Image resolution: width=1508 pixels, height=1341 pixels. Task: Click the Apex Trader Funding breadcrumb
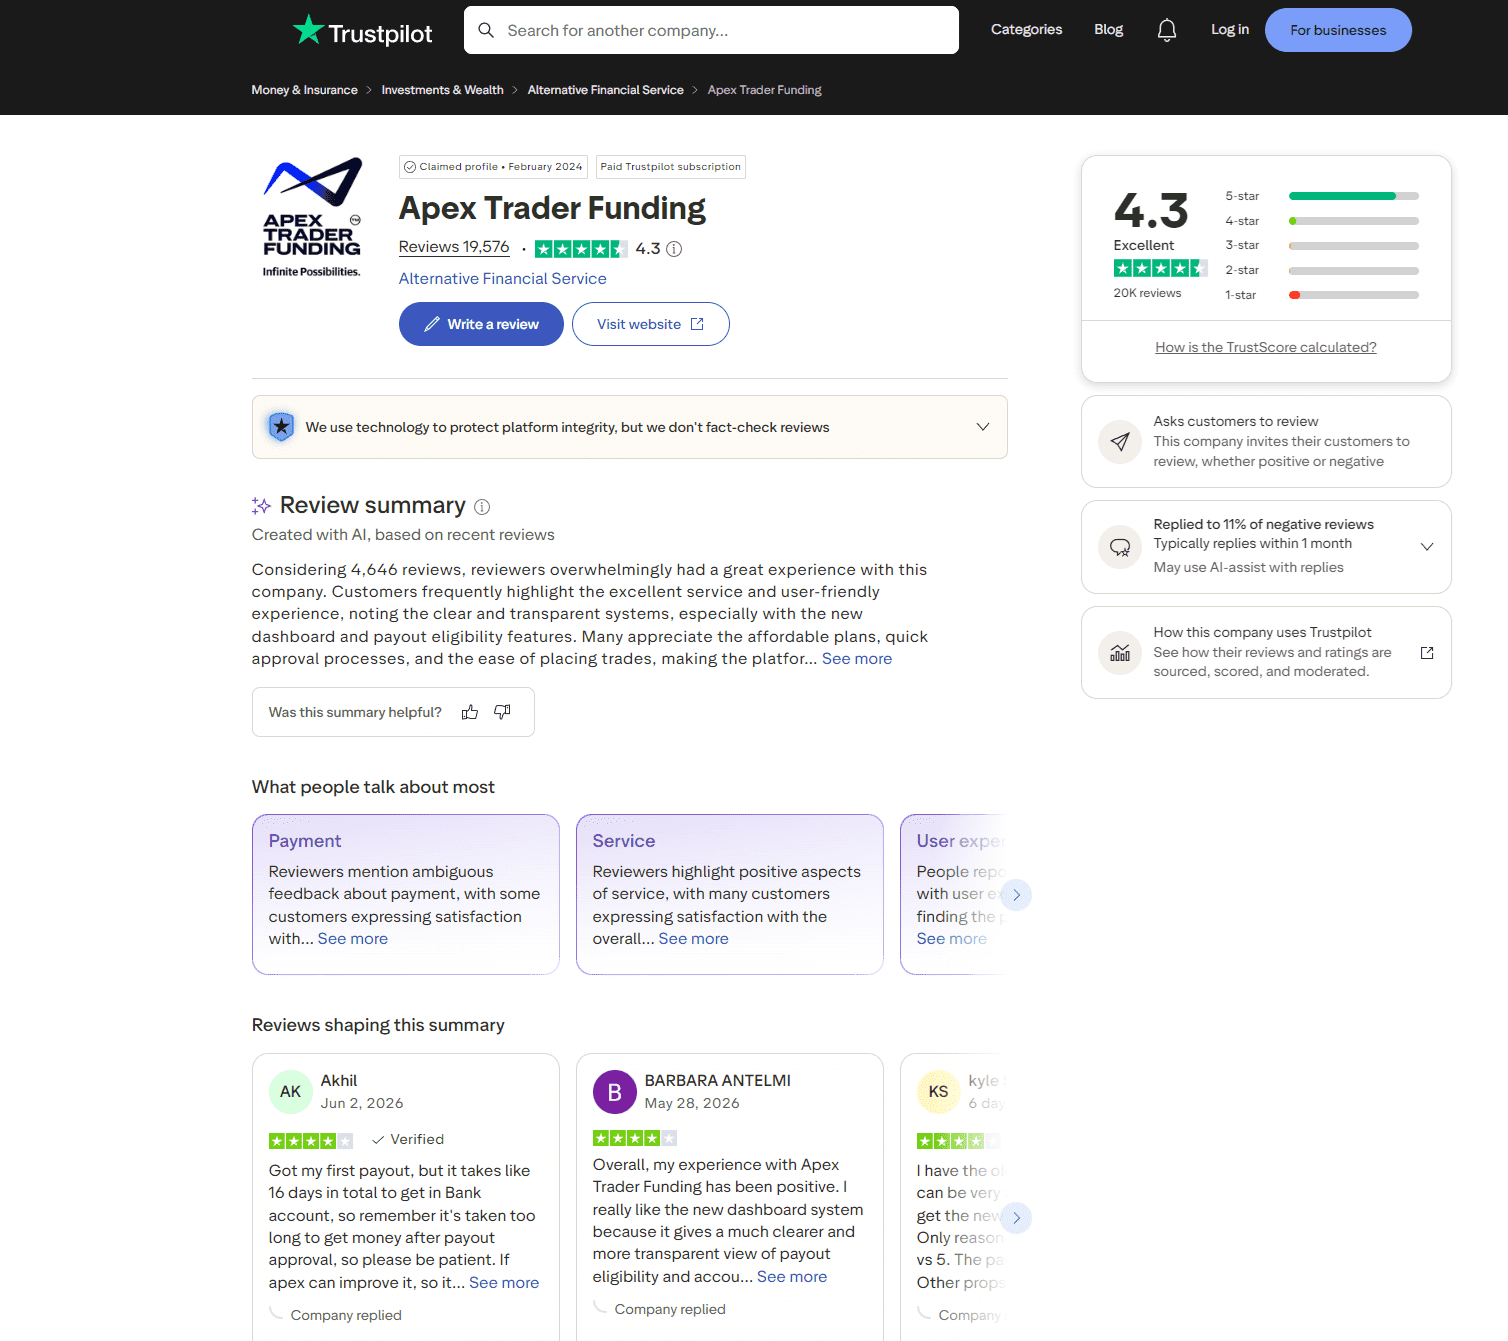click(x=765, y=90)
